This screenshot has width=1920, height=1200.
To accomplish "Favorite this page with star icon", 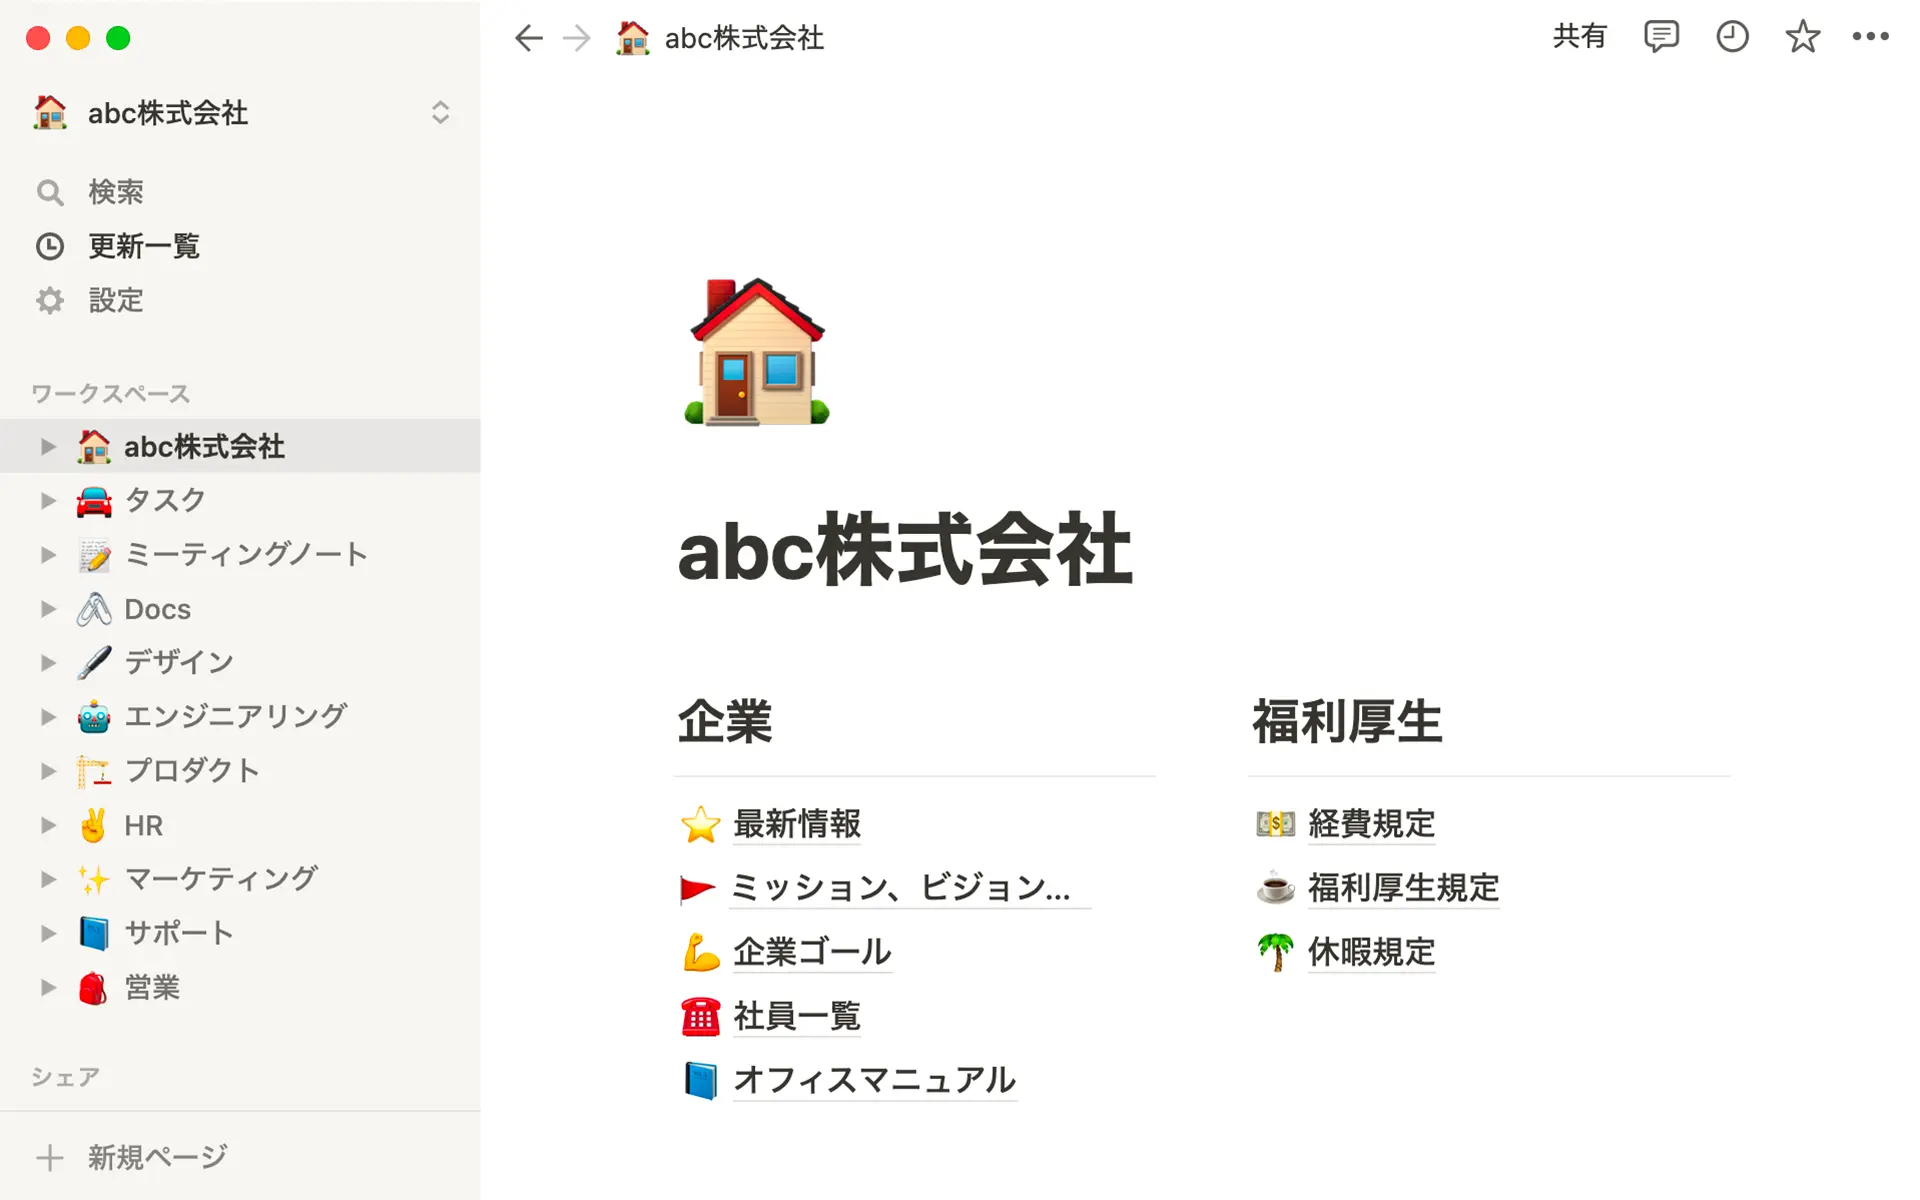I will [1802, 37].
